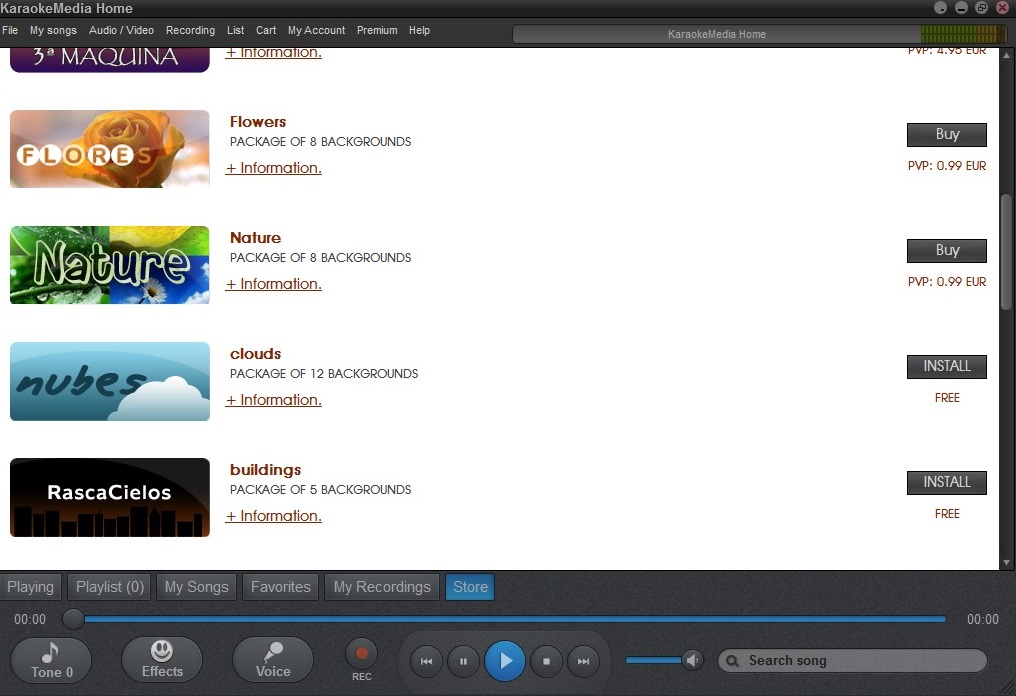Image resolution: width=1016 pixels, height=696 pixels.
Task: Expand information for the Flowers package
Action: [273, 167]
